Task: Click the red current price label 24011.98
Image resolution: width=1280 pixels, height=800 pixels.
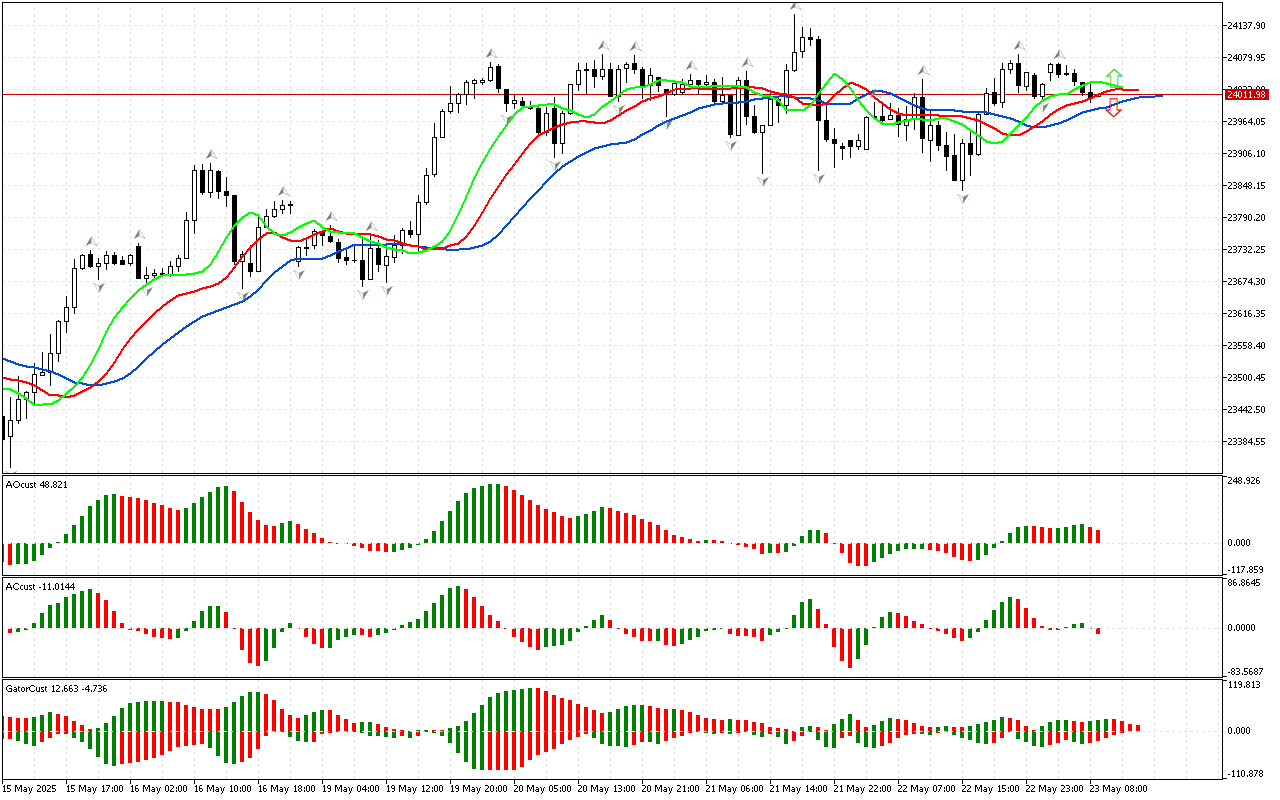Action: [x=1247, y=95]
